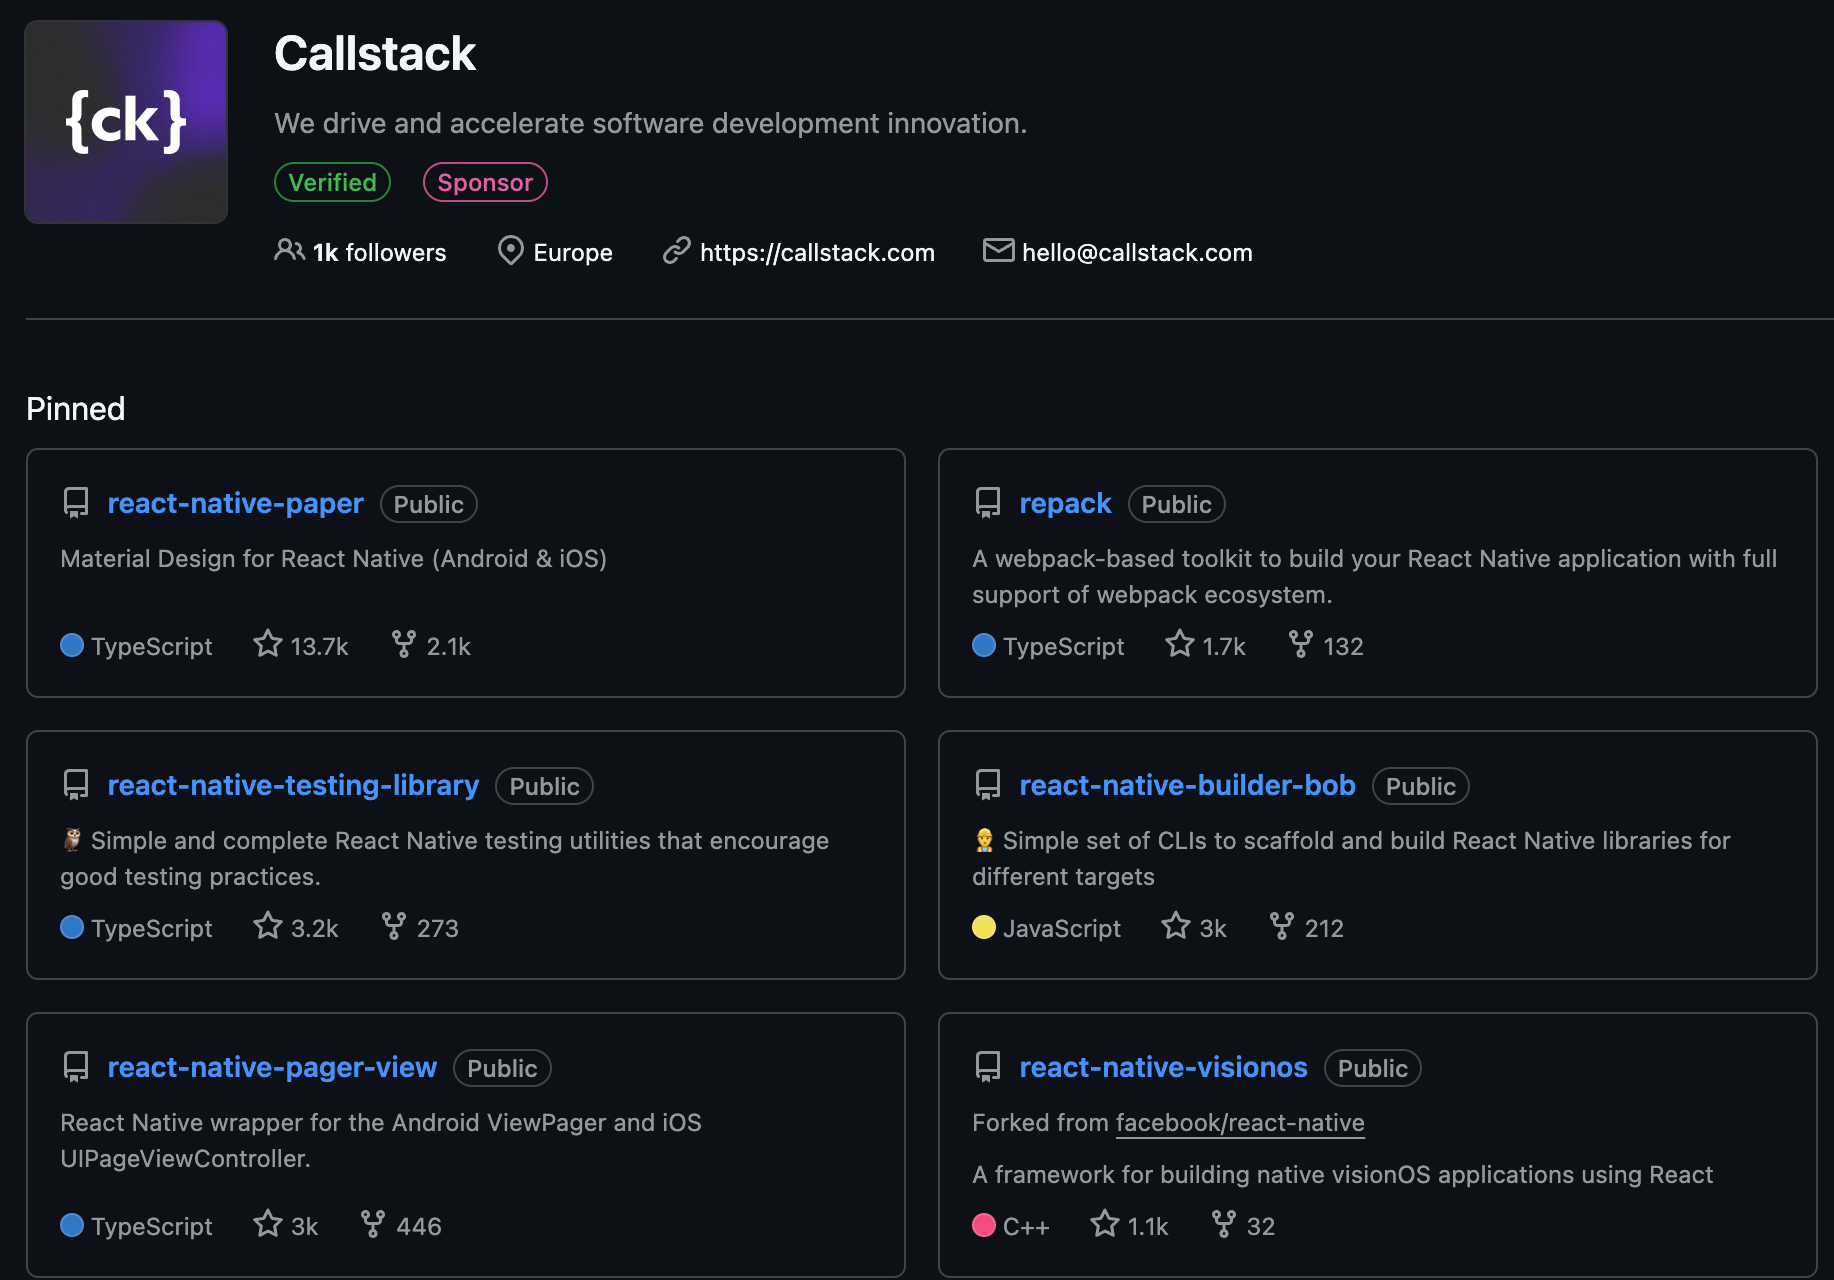The height and width of the screenshot is (1280, 1834).
Task: Click the star icon showing 3.2k
Action: pos(267,925)
